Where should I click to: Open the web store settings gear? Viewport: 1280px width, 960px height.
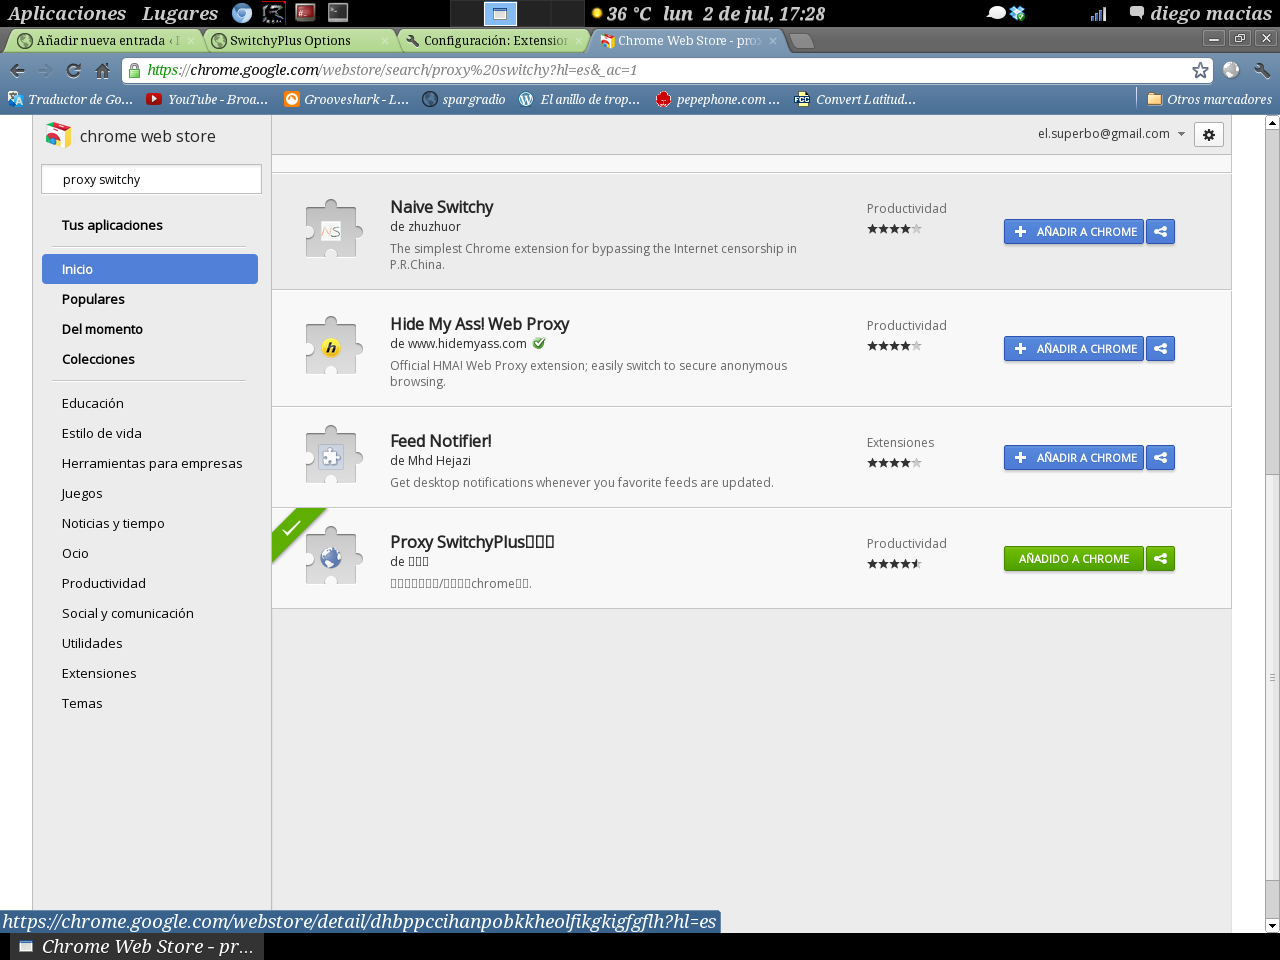point(1208,135)
